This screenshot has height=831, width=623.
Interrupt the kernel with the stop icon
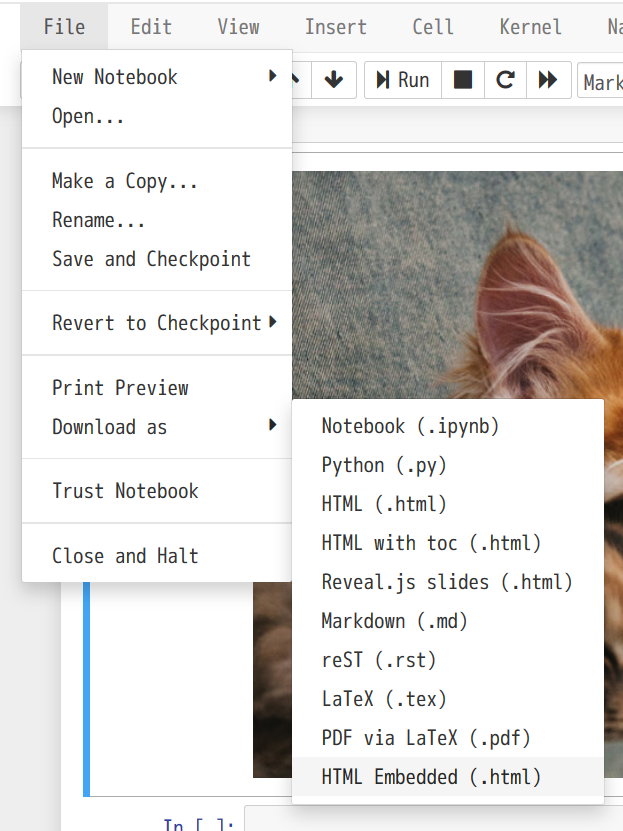tap(463, 80)
